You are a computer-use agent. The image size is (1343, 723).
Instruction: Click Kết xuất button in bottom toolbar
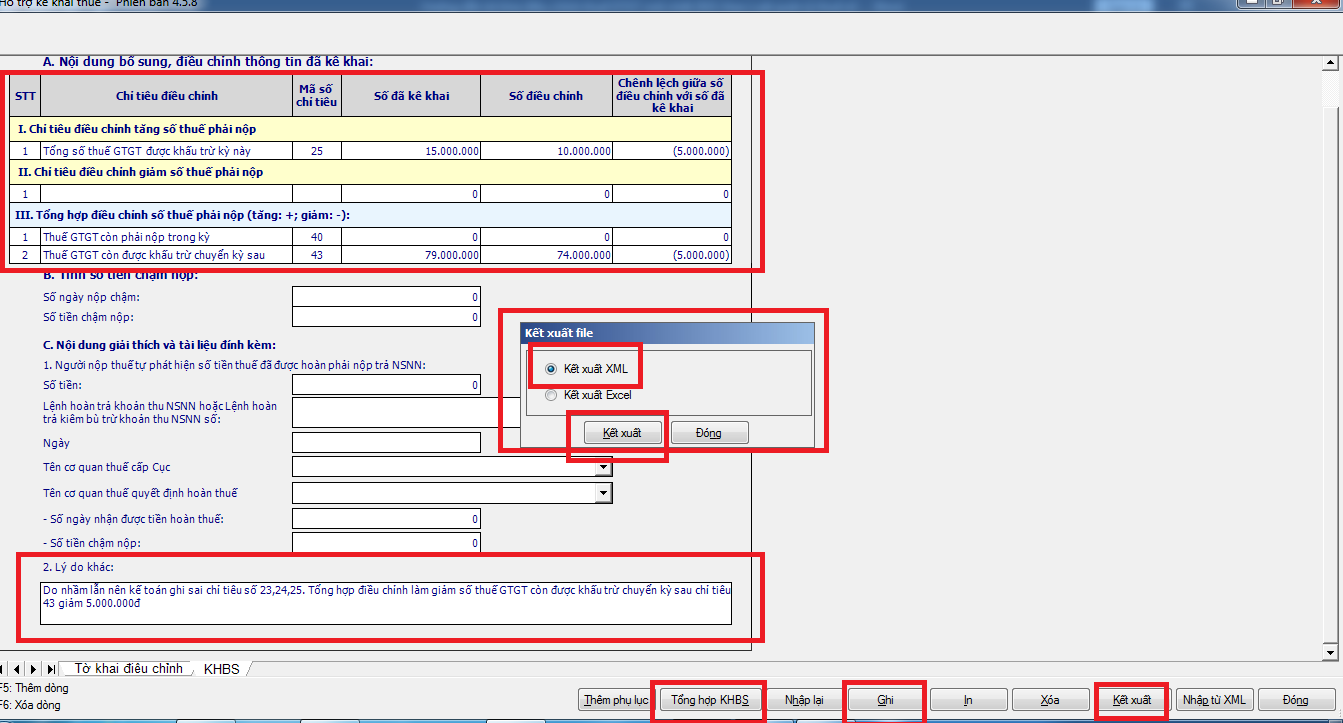click(1132, 700)
